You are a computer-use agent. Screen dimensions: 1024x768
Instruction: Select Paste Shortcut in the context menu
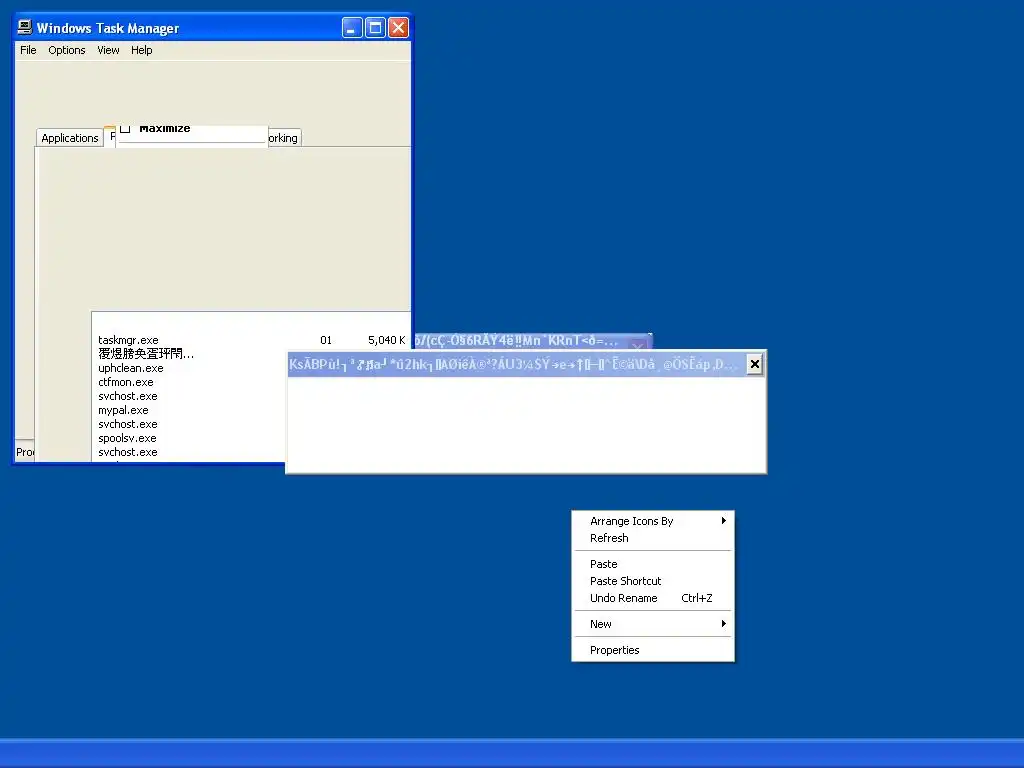click(x=653, y=581)
